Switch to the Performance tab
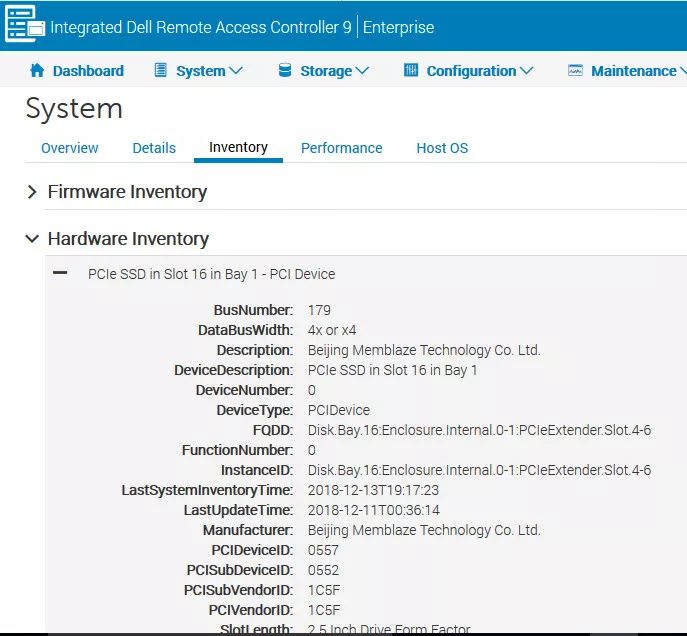This screenshot has width=687, height=636. (342, 148)
